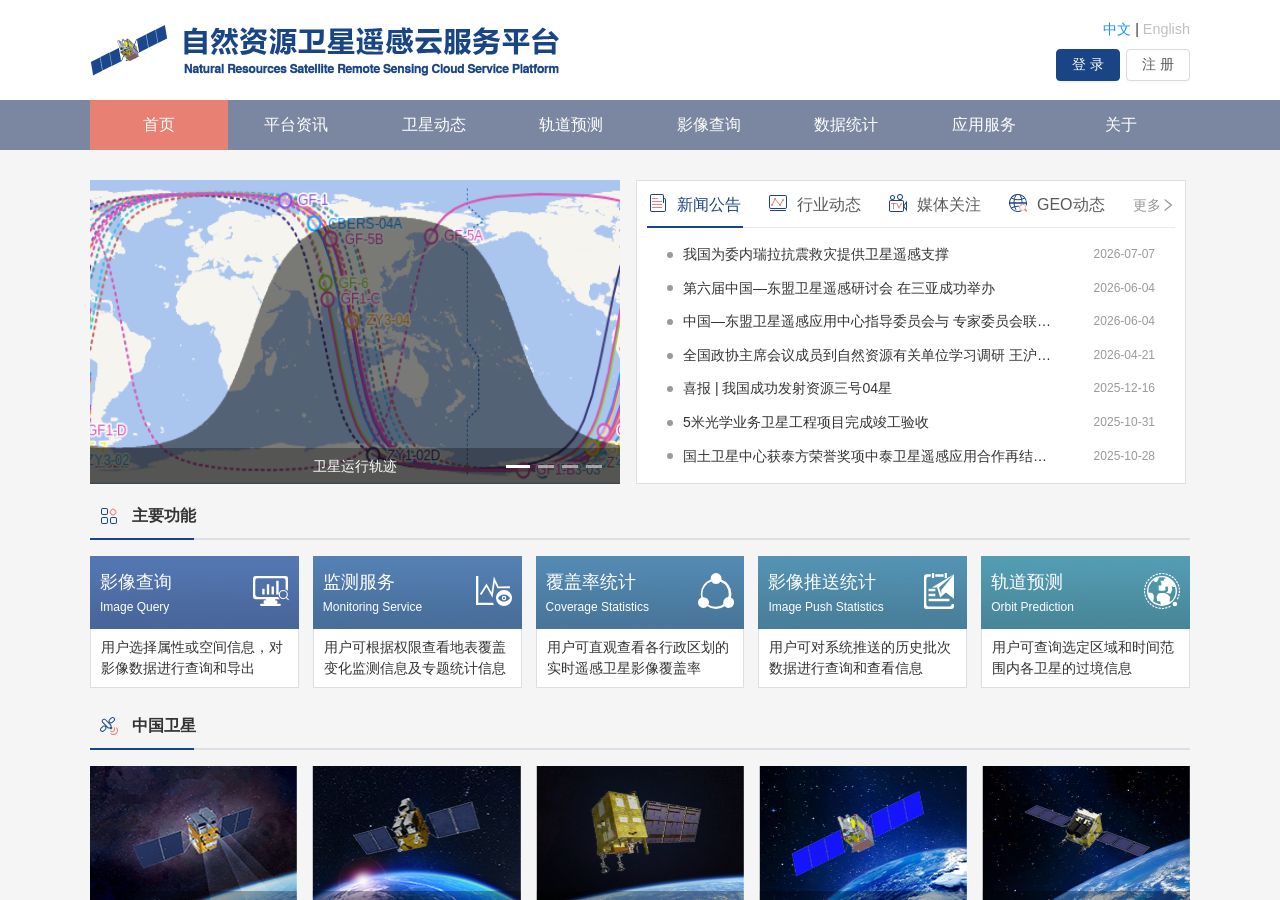Open 卫星动态 menu item
This screenshot has height=900, width=1280.
tap(434, 125)
